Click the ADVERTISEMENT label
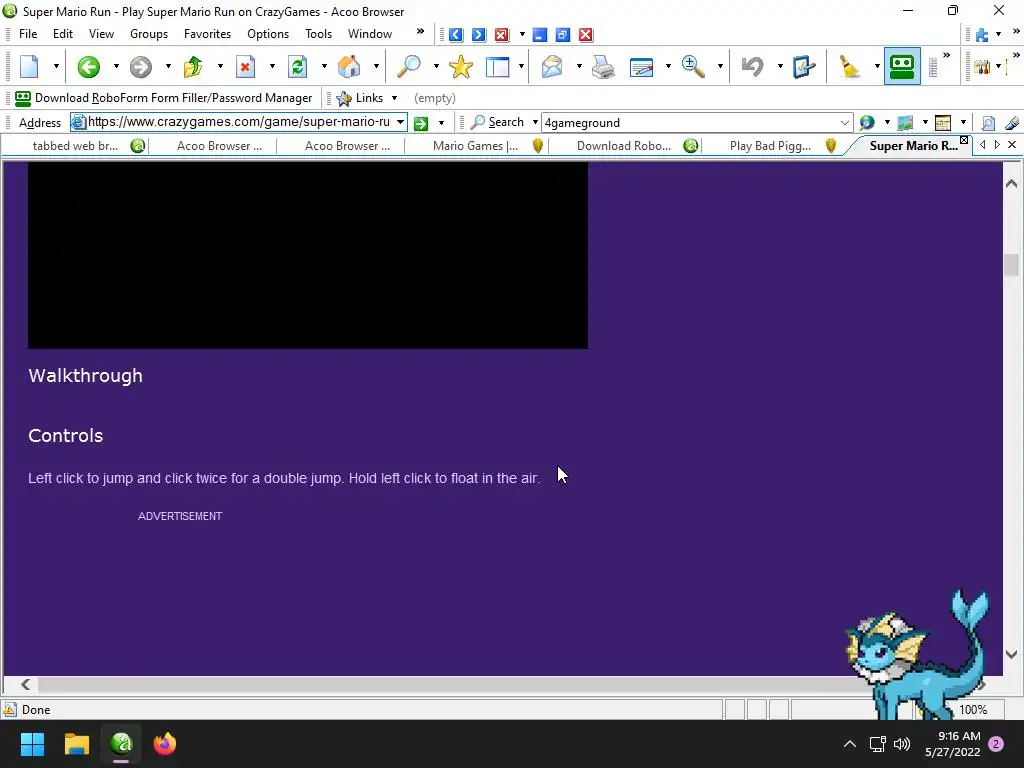1024x768 pixels. click(x=180, y=516)
